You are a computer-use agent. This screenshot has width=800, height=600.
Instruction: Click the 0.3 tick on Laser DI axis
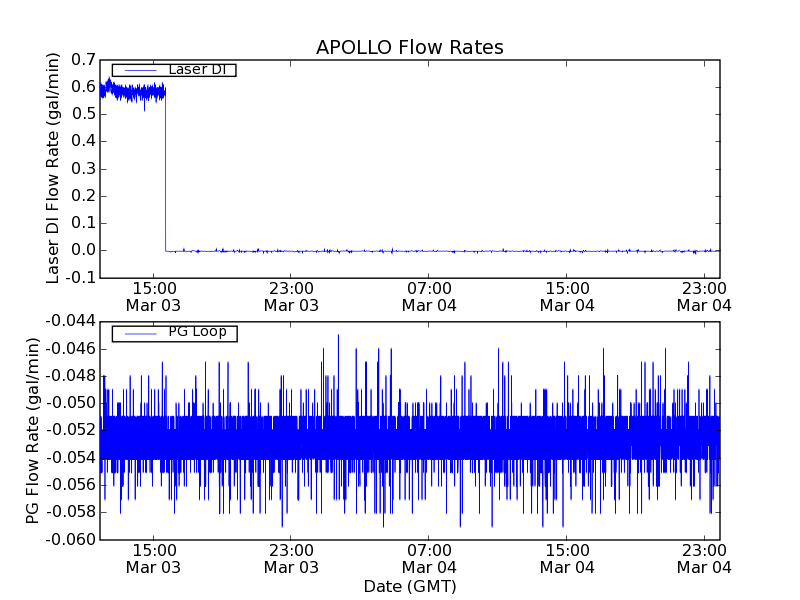click(x=83, y=168)
